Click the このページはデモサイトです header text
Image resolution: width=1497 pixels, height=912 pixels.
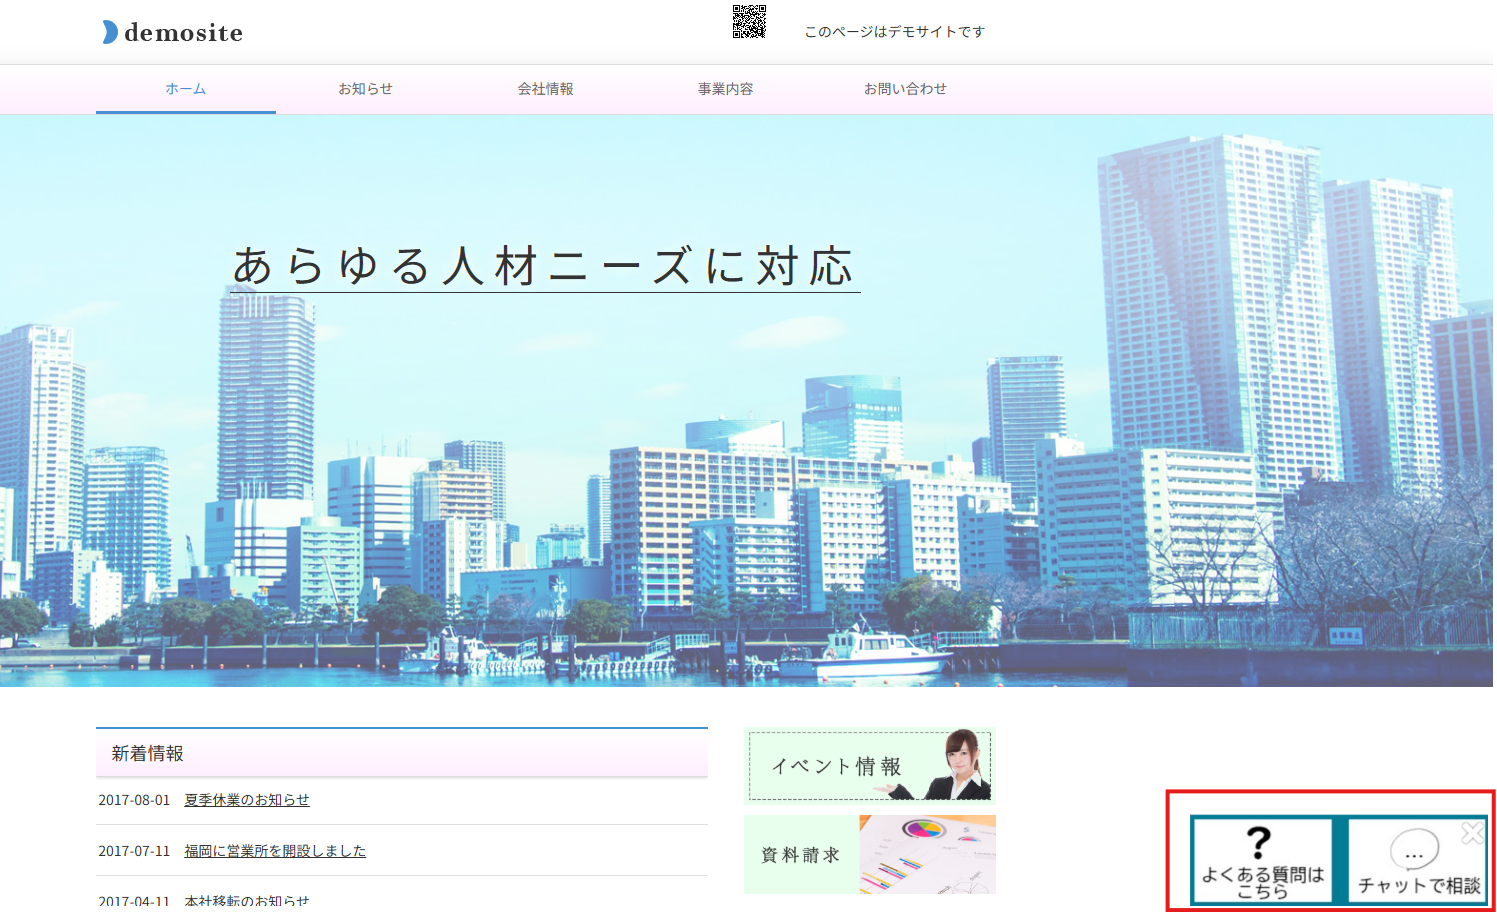(894, 32)
